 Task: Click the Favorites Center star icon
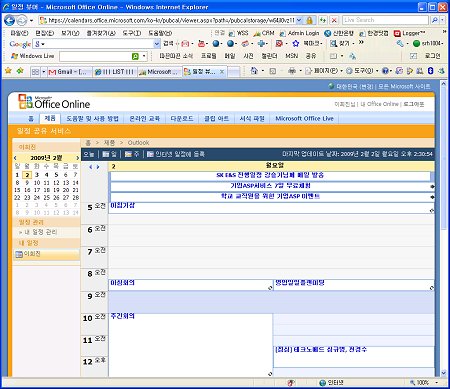click(x=8, y=71)
